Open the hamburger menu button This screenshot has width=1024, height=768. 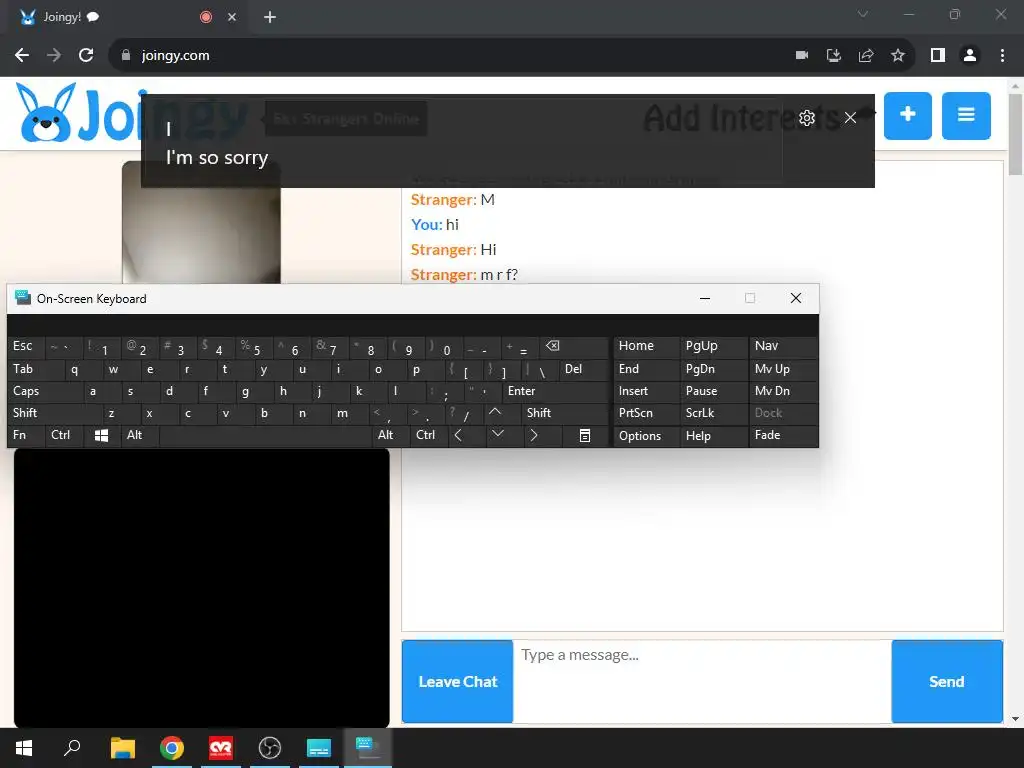click(x=966, y=116)
